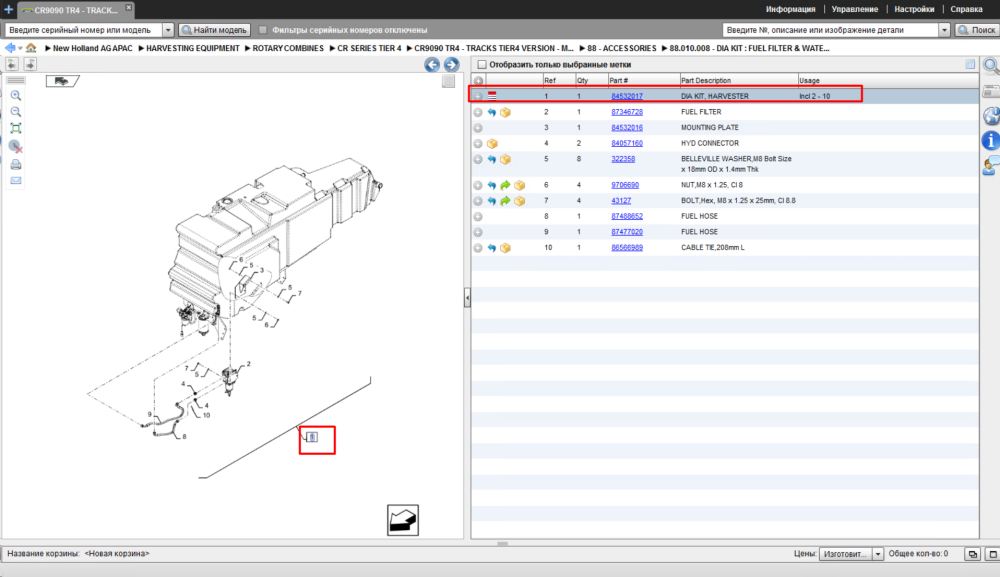Open the serial number or model dropdown arrow
Image resolution: width=1000 pixels, height=577 pixels.
pyautogui.click(x=168, y=30)
